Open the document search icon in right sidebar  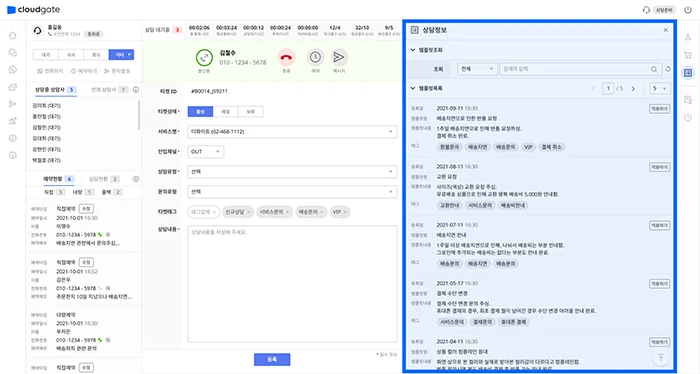688,100
